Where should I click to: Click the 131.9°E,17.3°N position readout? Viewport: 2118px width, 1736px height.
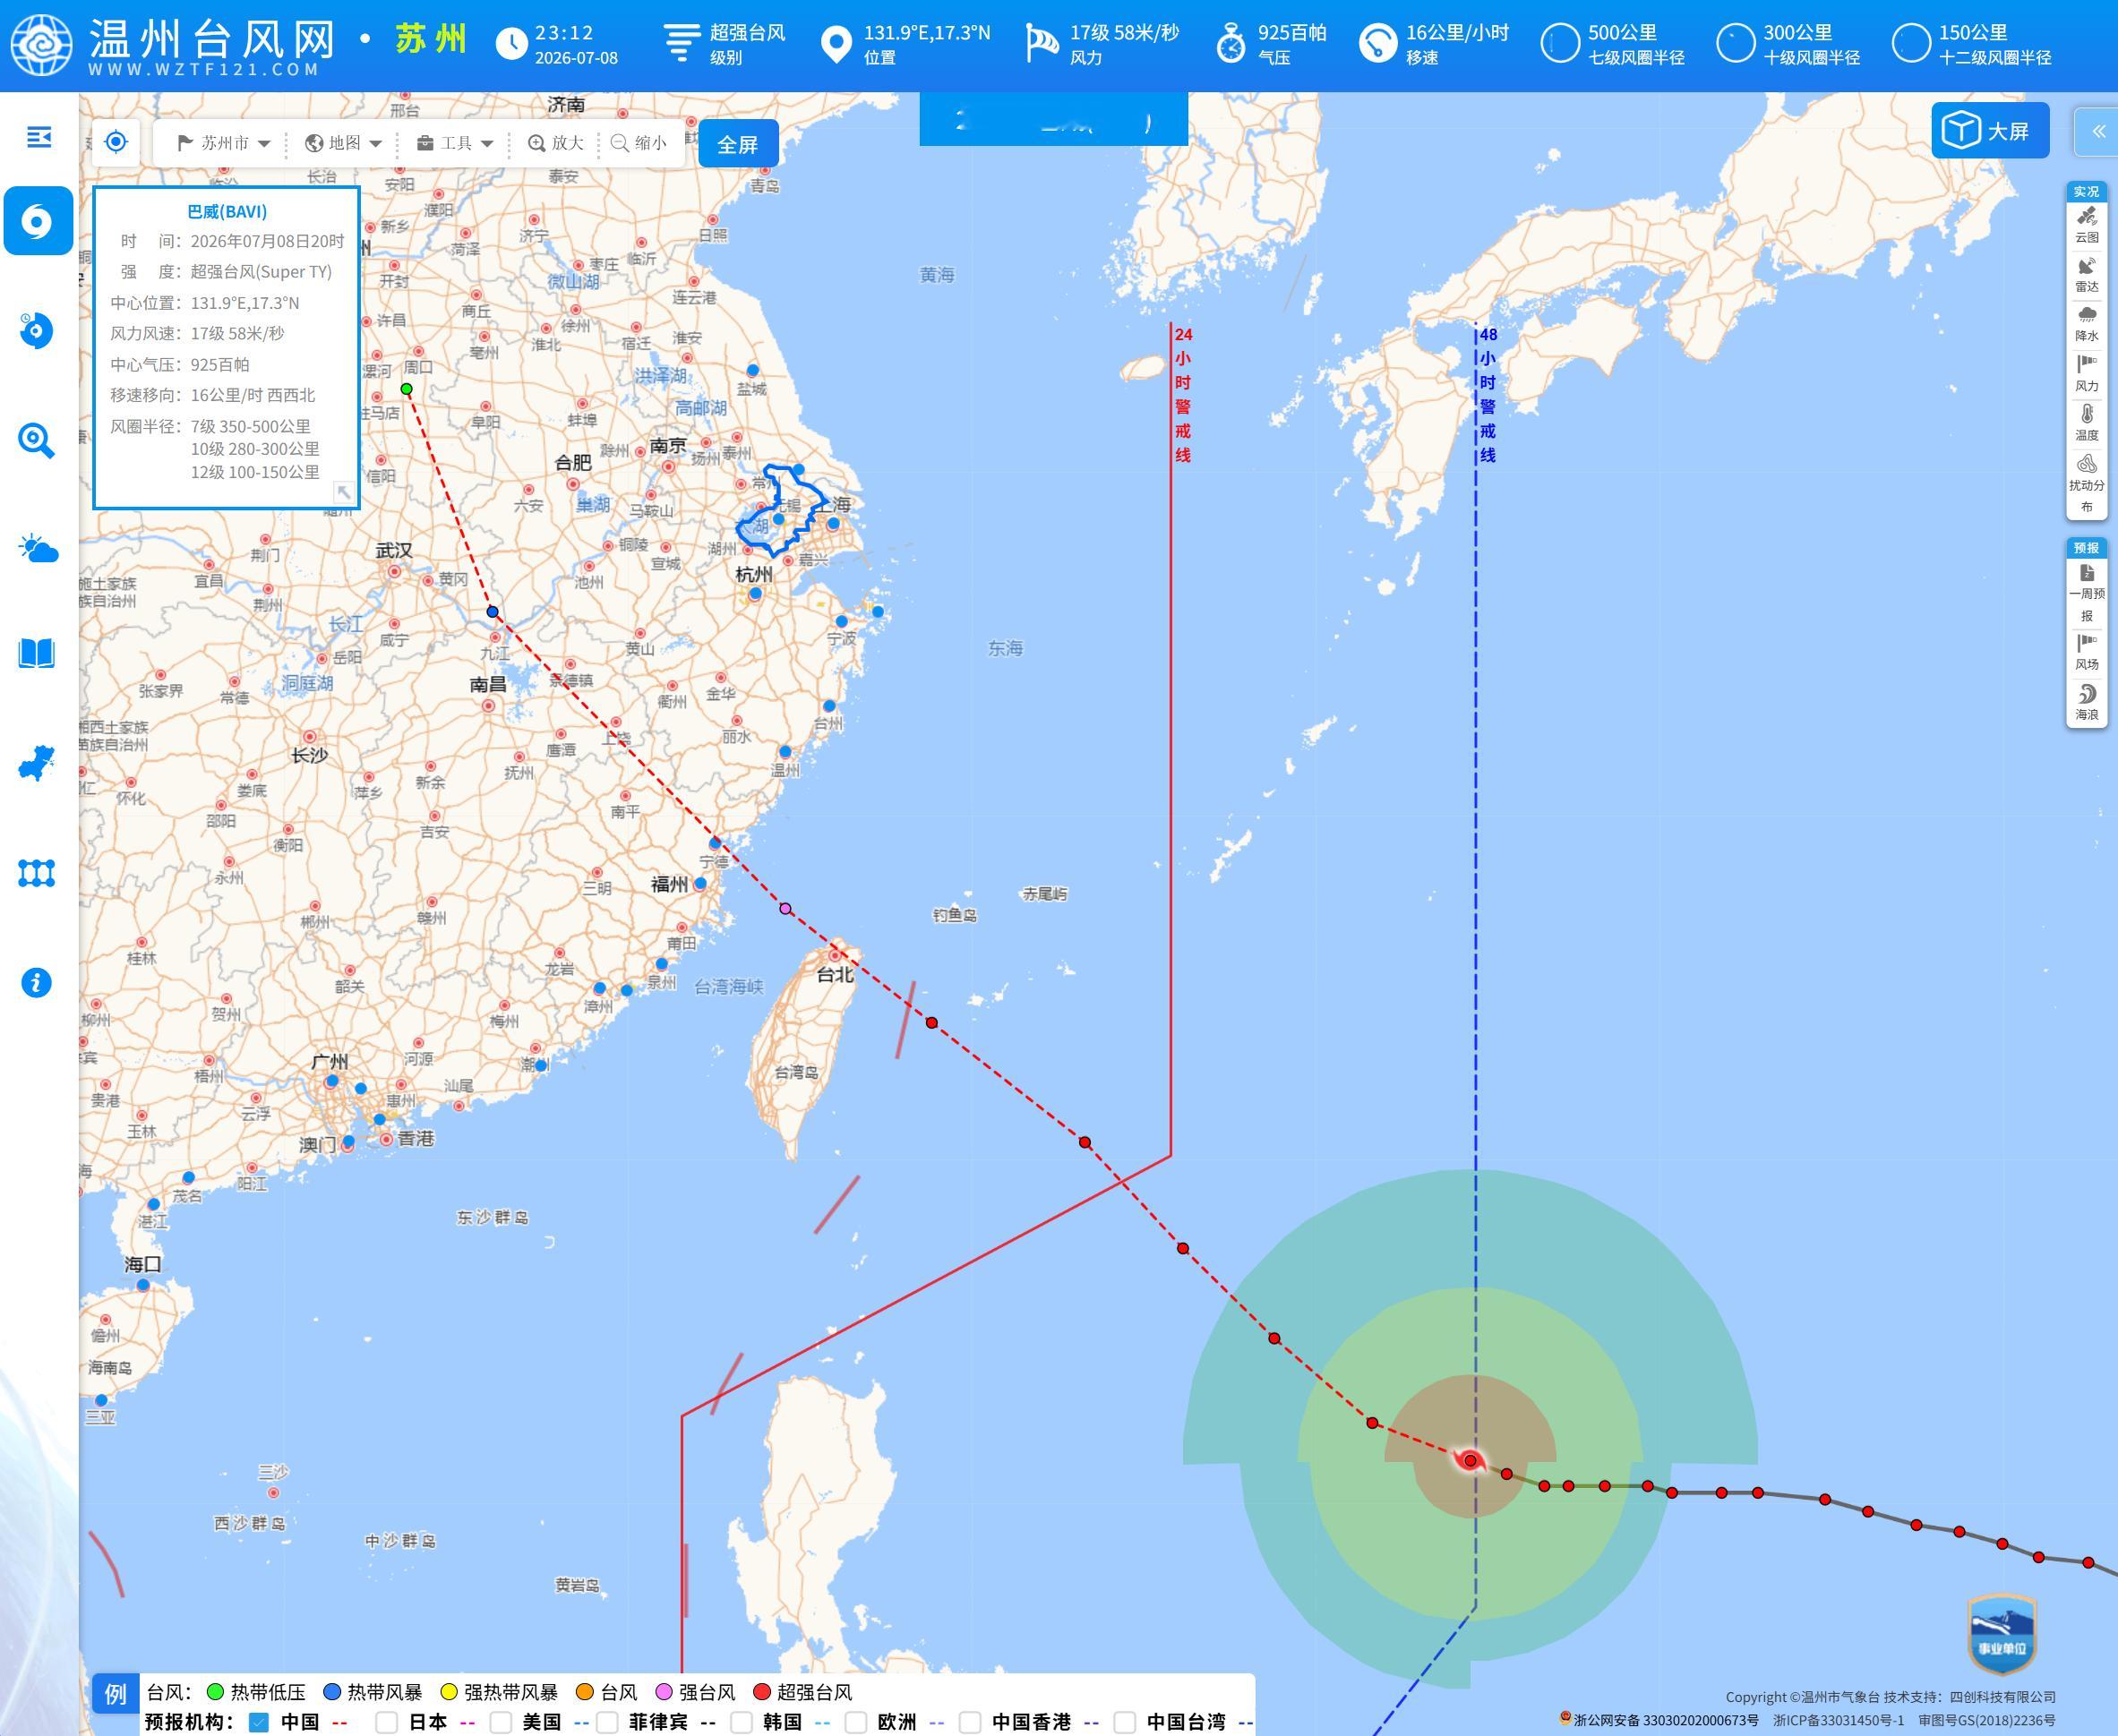coord(927,33)
